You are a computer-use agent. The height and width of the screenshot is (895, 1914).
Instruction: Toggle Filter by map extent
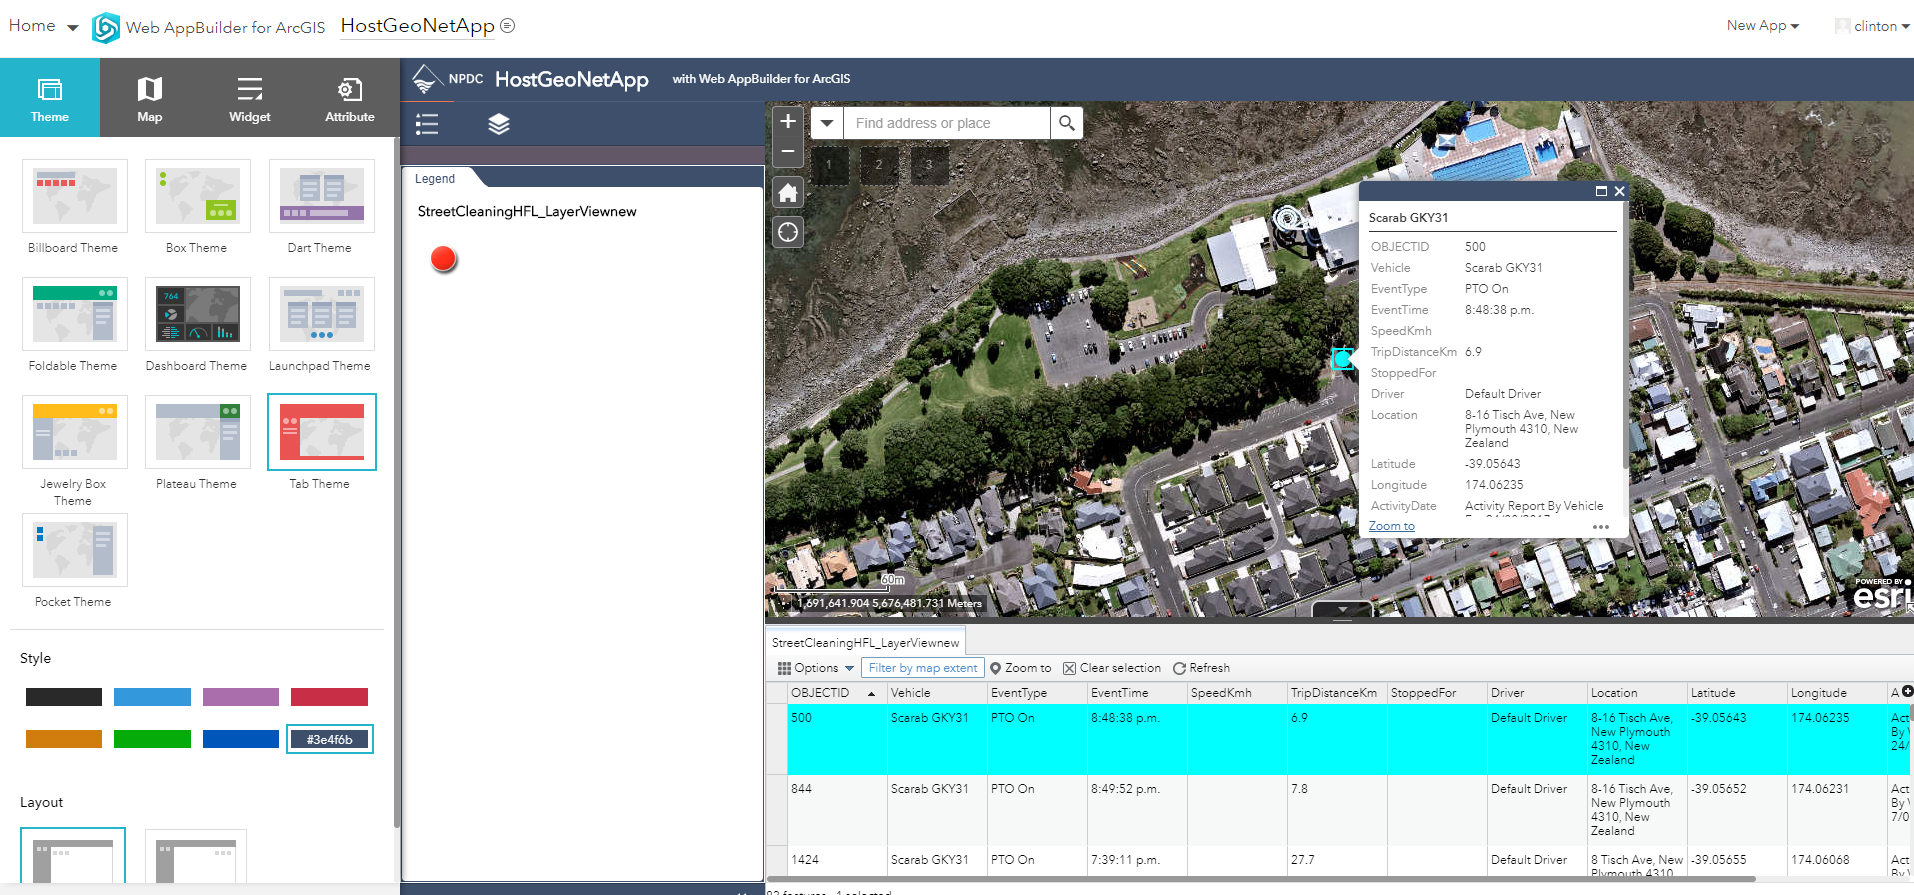pyautogui.click(x=922, y=668)
